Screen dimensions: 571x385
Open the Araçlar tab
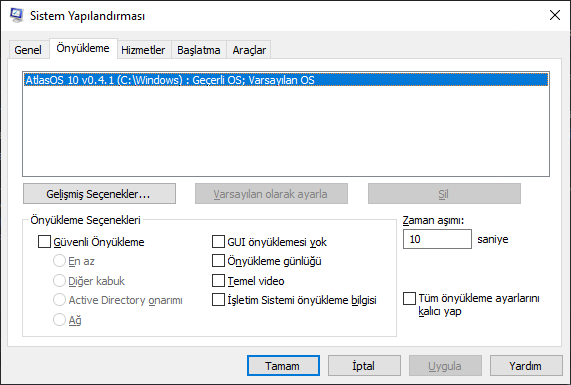click(249, 50)
